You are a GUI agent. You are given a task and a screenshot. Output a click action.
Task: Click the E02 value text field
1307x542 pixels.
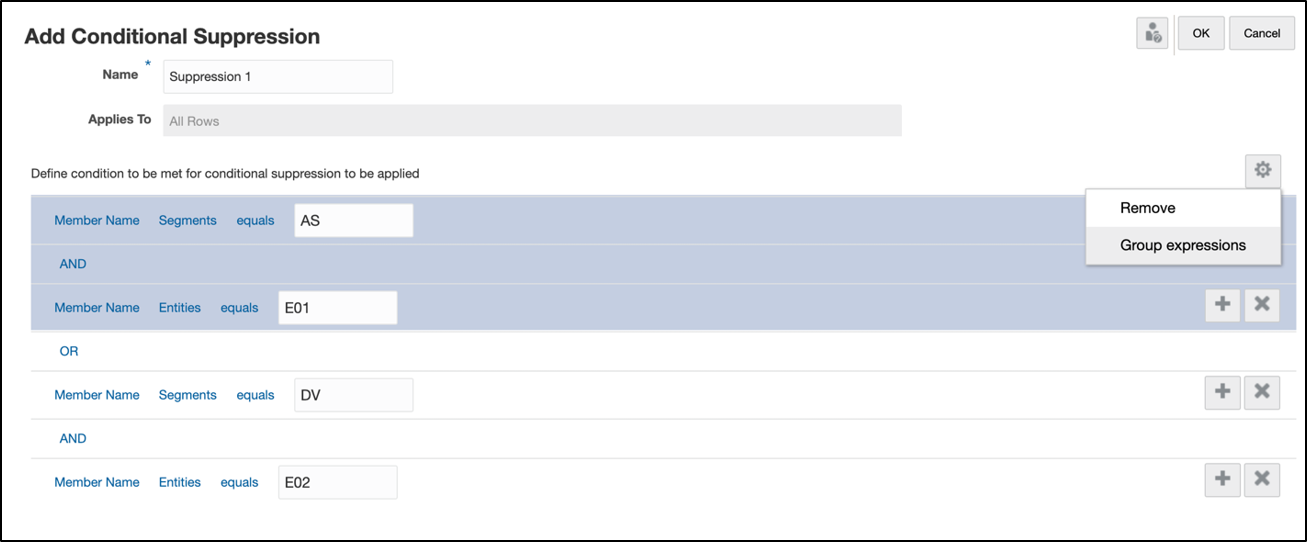tap(337, 482)
